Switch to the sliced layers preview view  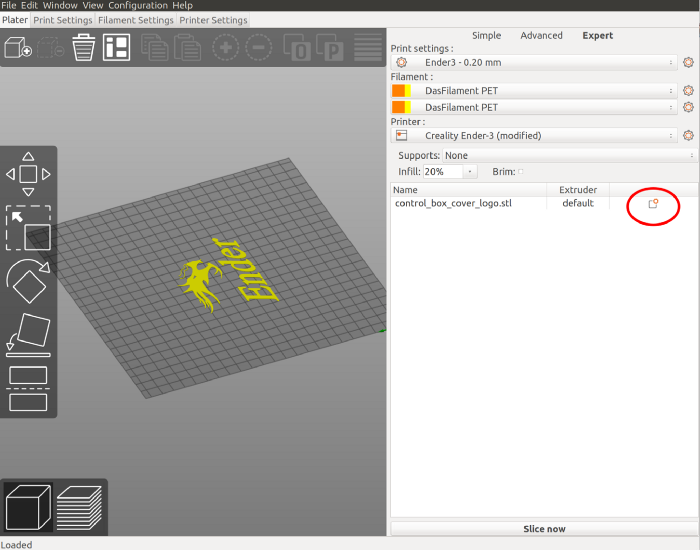pyautogui.click(x=80, y=506)
